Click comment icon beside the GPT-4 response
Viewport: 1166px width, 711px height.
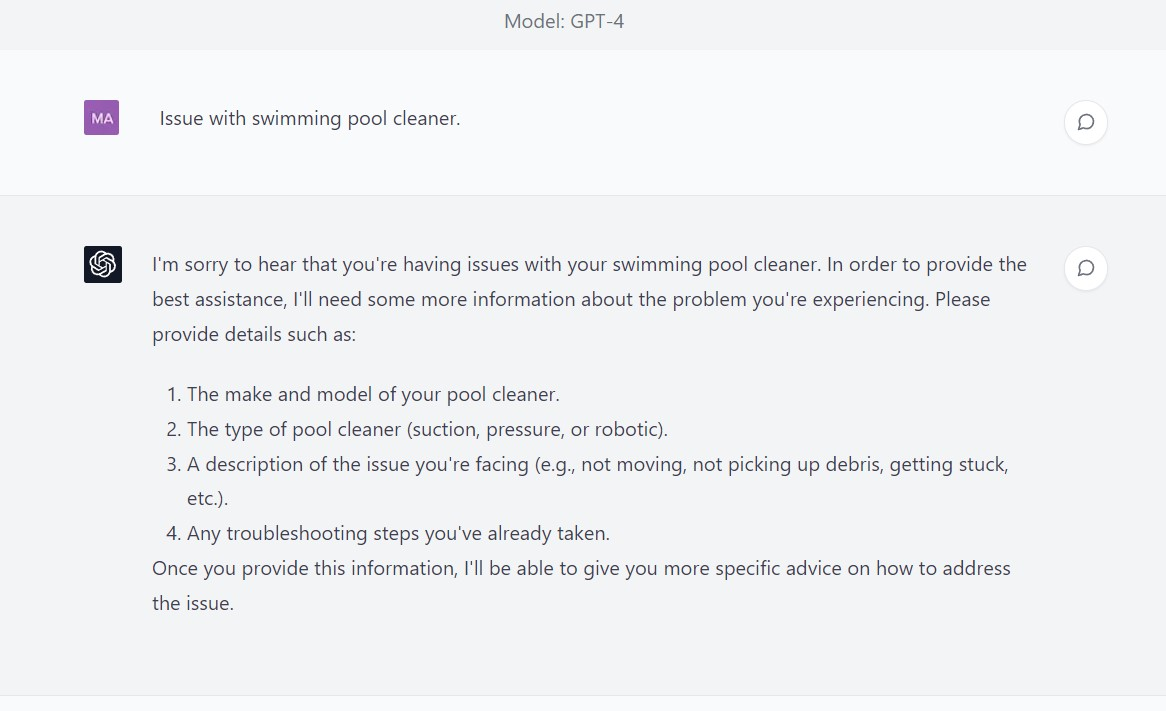point(1085,268)
